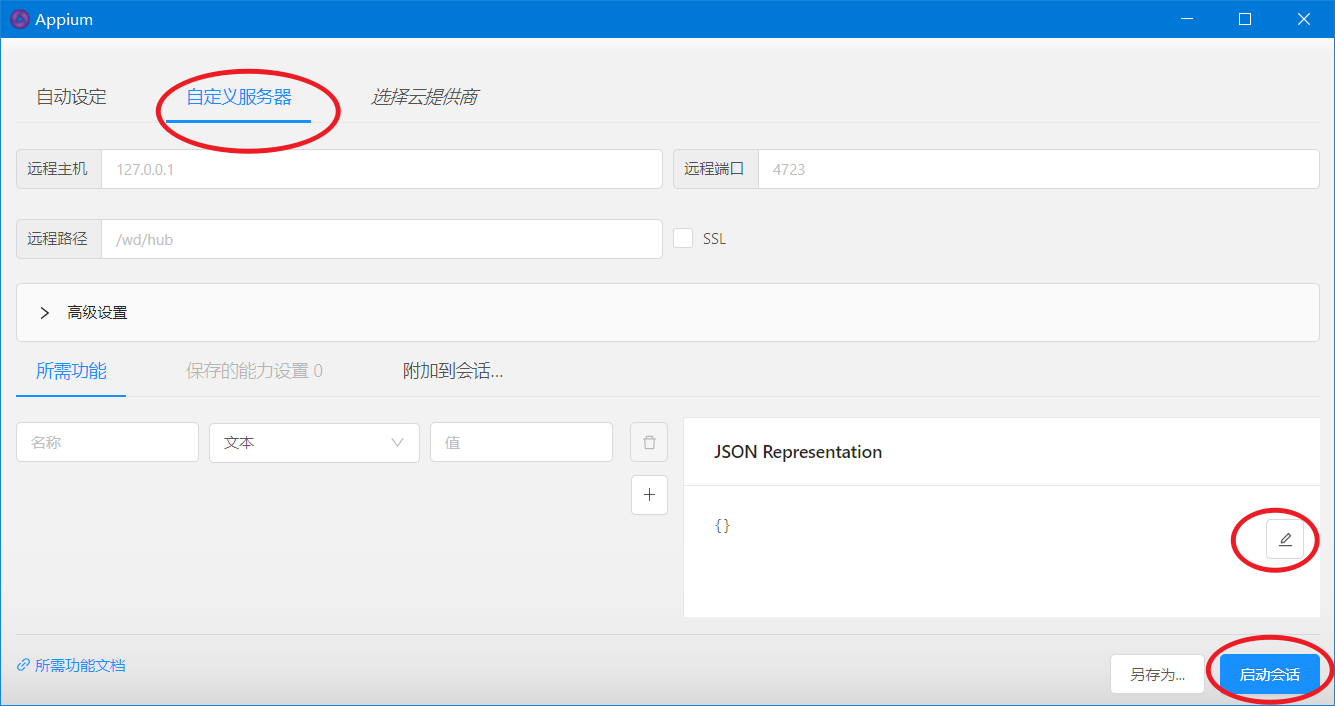This screenshot has width=1335, height=706.
Task: Minimize the Appium window
Action: click(x=1187, y=19)
